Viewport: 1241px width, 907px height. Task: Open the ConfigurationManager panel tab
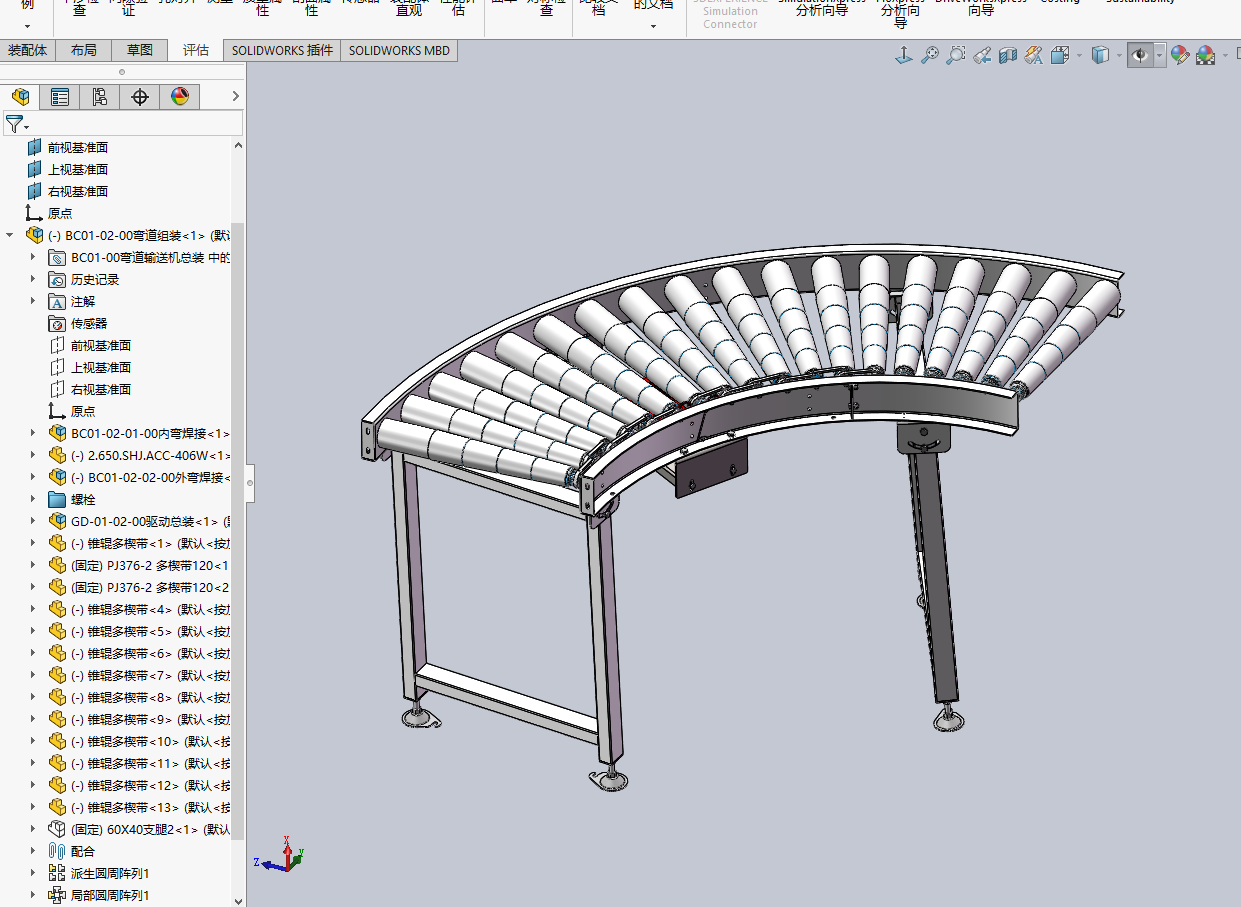point(99,97)
